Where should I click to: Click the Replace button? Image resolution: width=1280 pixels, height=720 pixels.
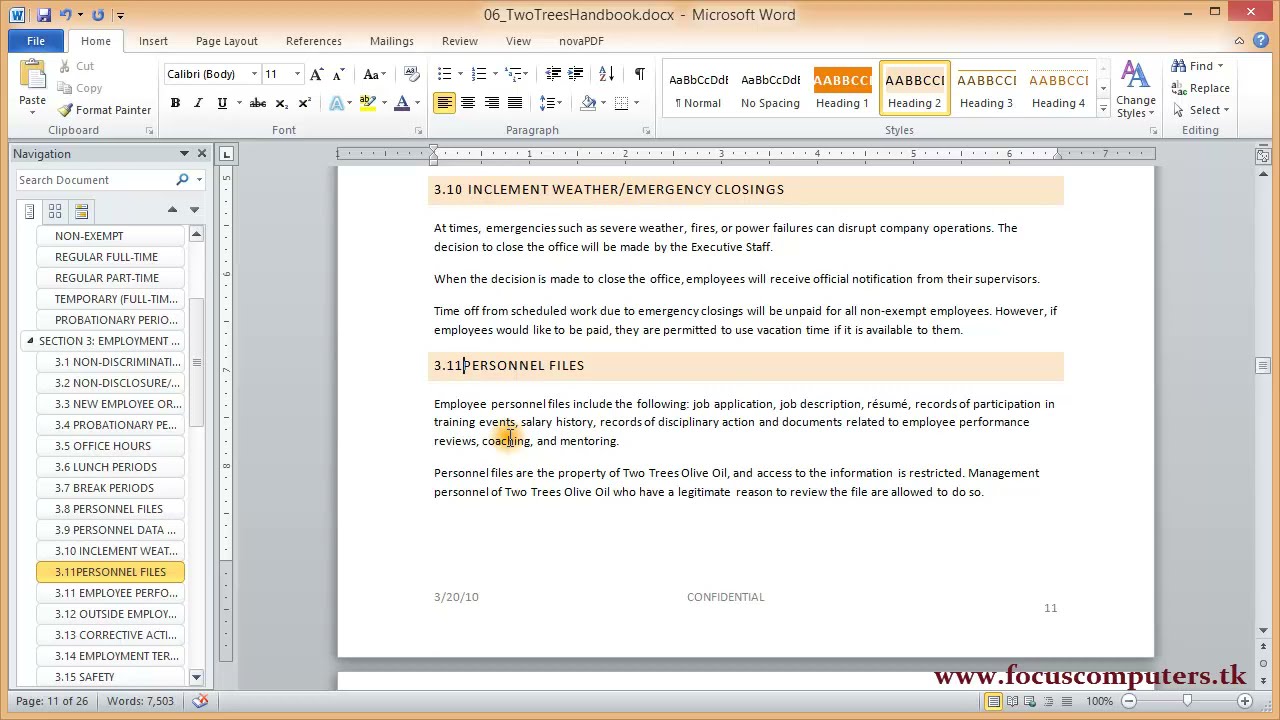click(x=1200, y=88)
